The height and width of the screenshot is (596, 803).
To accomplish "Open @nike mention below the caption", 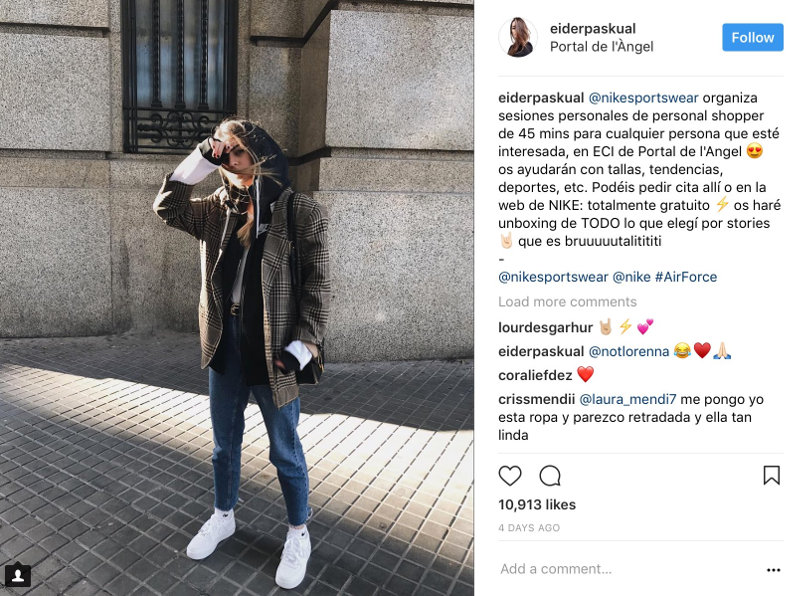I will coord(631,277).
